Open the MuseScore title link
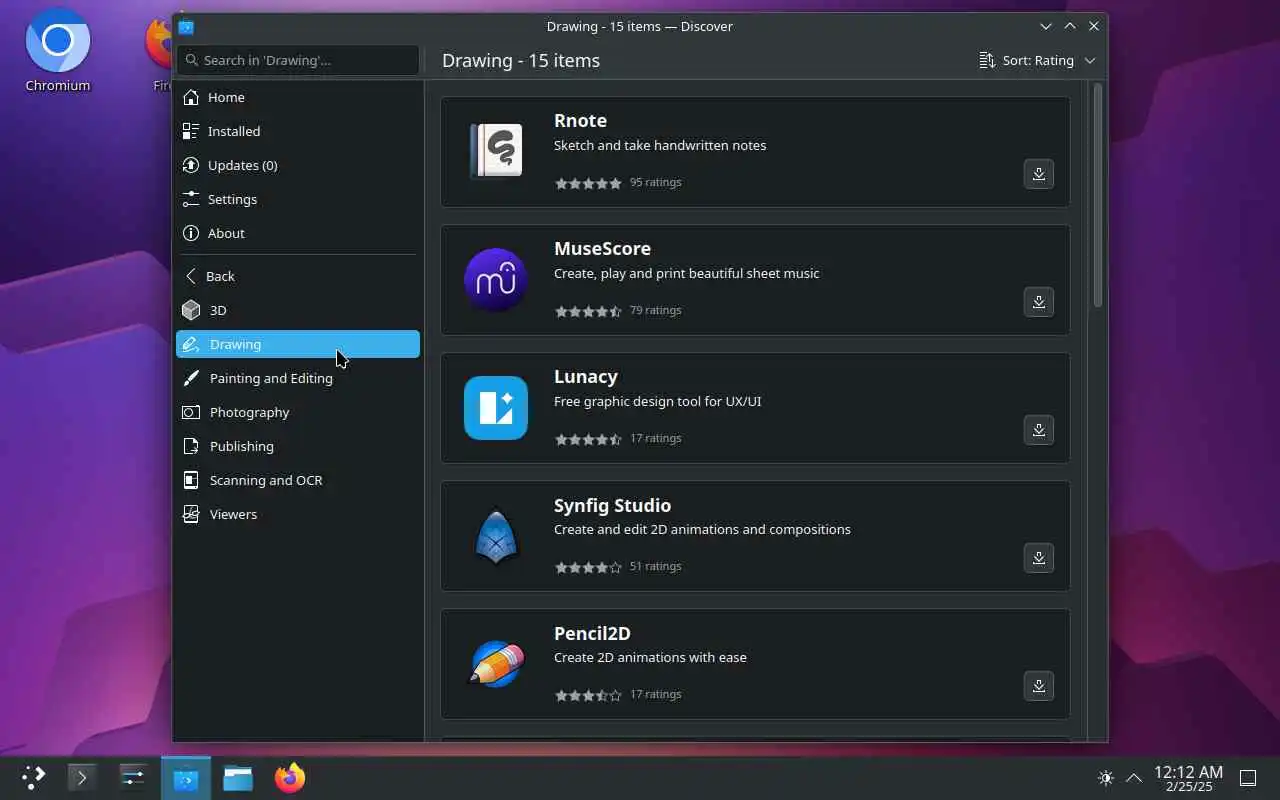Viewport: 1280px width, 800px height. tap(602, 248)
